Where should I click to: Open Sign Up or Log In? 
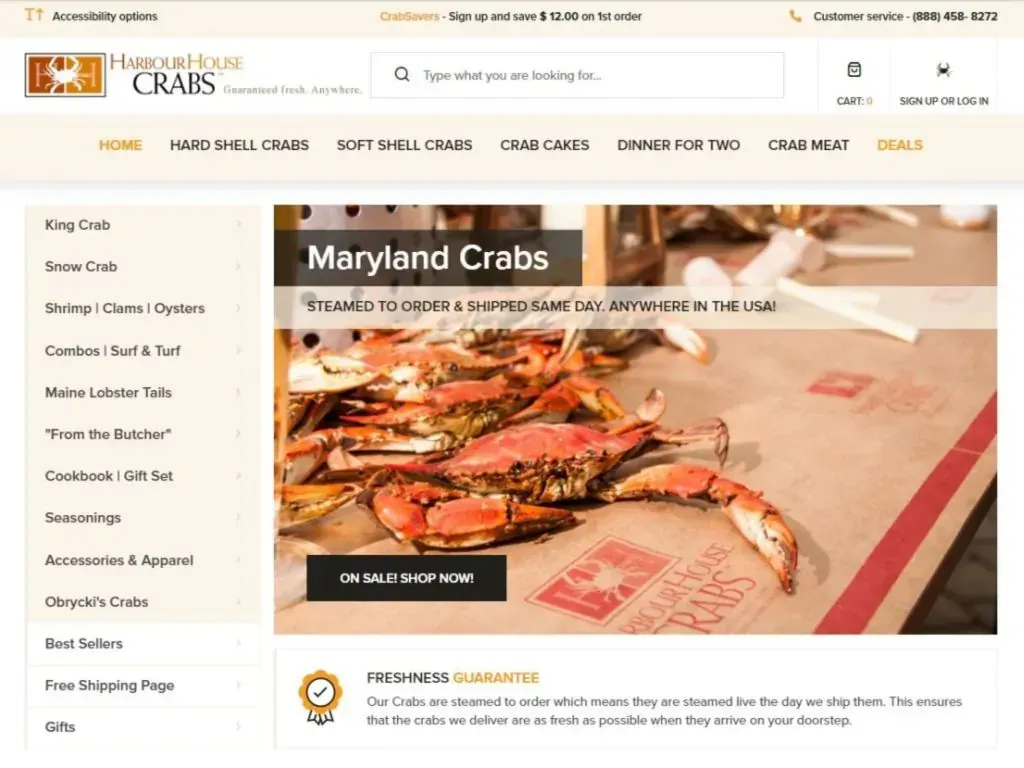[944, 101]
